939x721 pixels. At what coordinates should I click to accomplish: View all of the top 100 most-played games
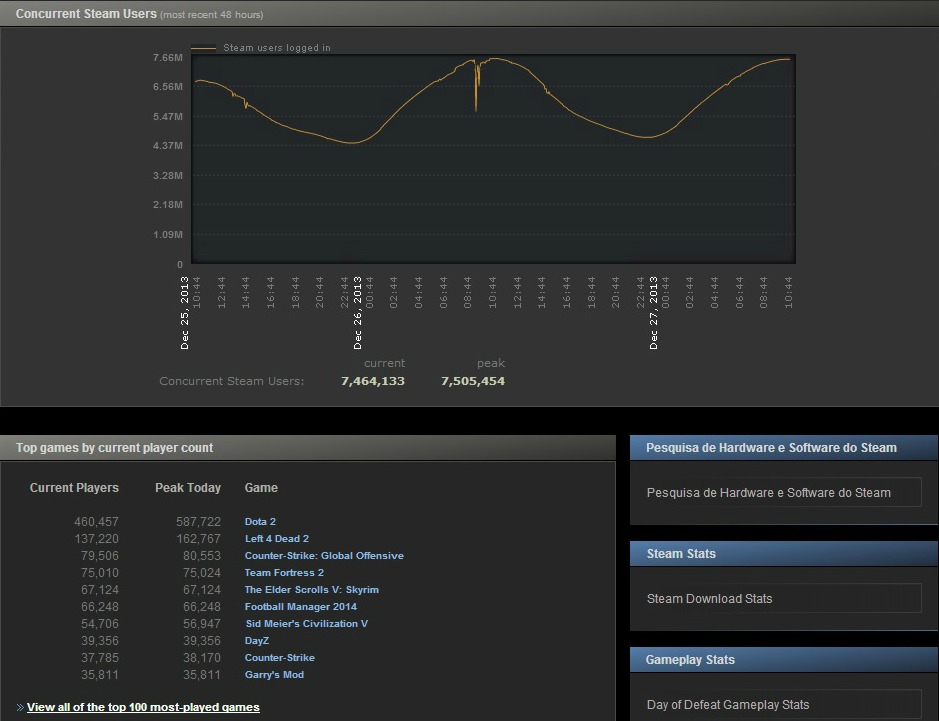[x=143, y=706]
